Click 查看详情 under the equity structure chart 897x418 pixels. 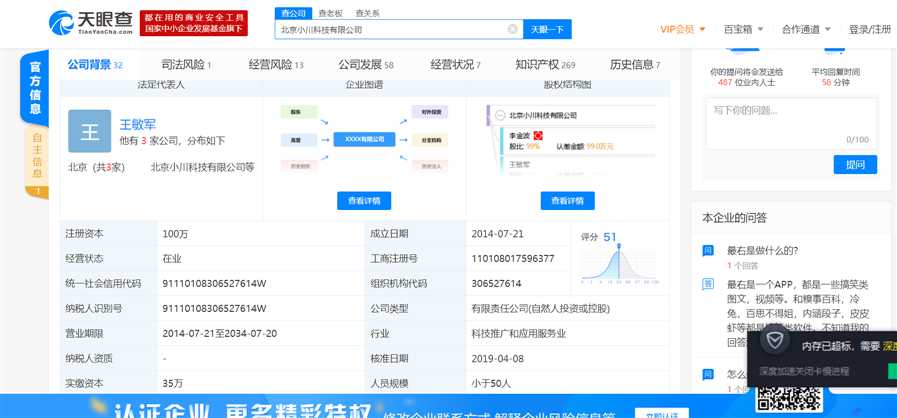coord(567,201)
